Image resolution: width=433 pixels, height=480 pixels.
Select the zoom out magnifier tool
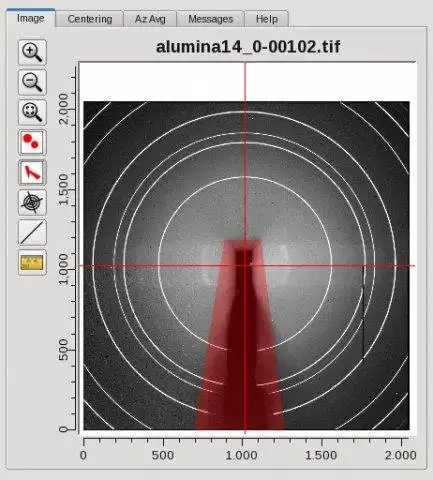click(32, 82)
